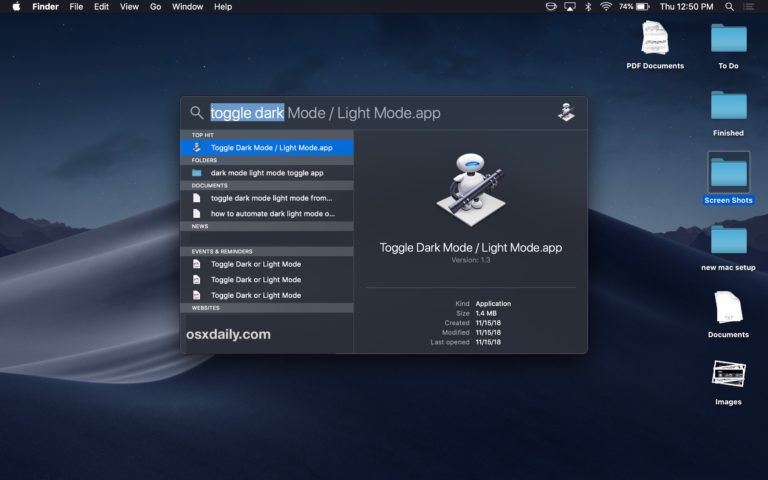
Task: Click the Bluetooth icon in menu bar
Action: 588,7
